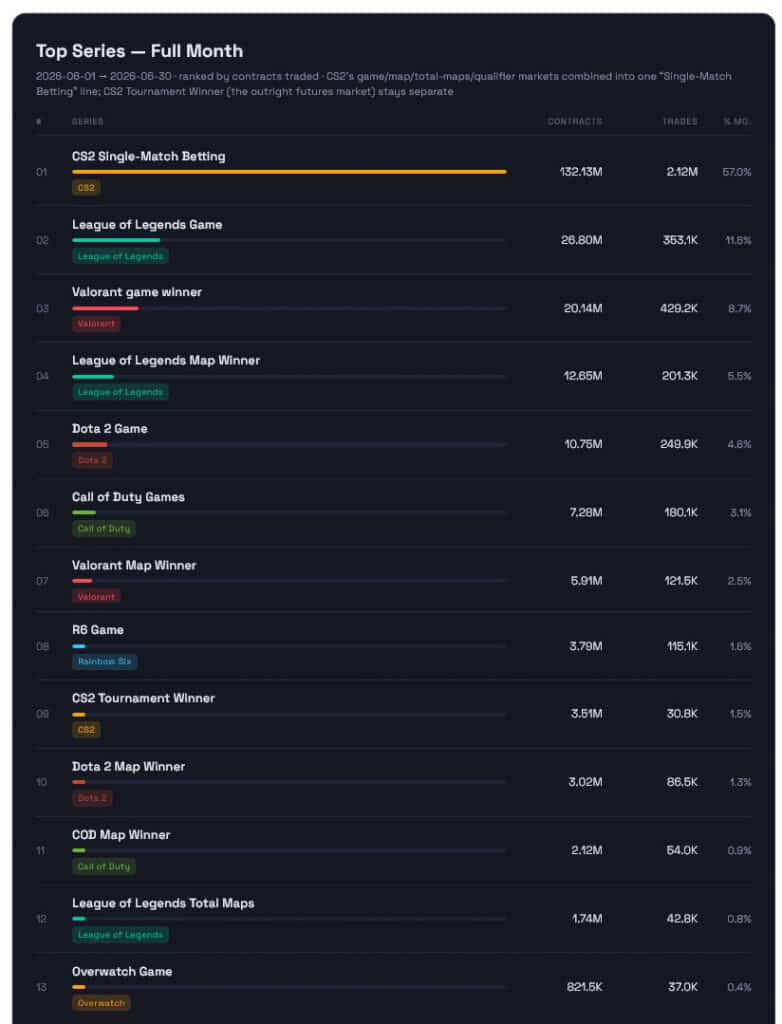This screenshot has width=782, height=1024.
Task: Click 3.02M contracts value
Action: [x=585, y=782]
